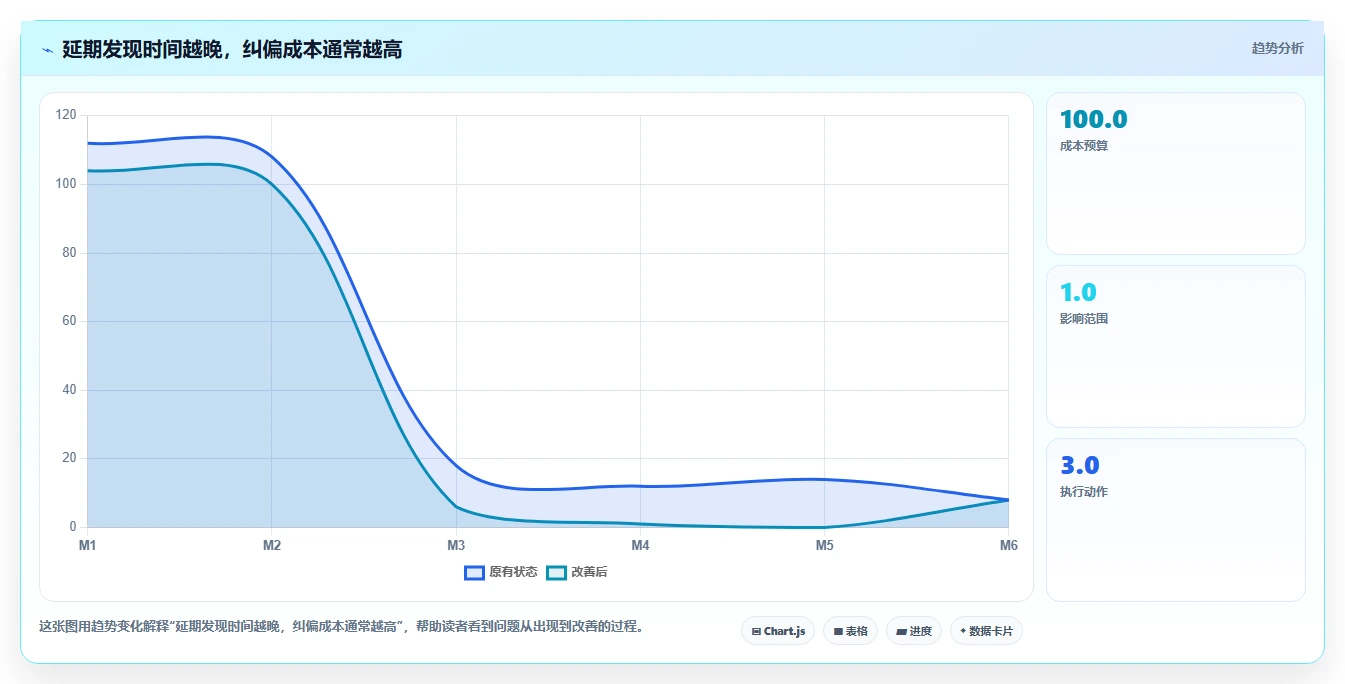This screenshot has width=1345, height=684.
Task: Open the 成本预算 100.0 card
Action: coord(1176,174)
